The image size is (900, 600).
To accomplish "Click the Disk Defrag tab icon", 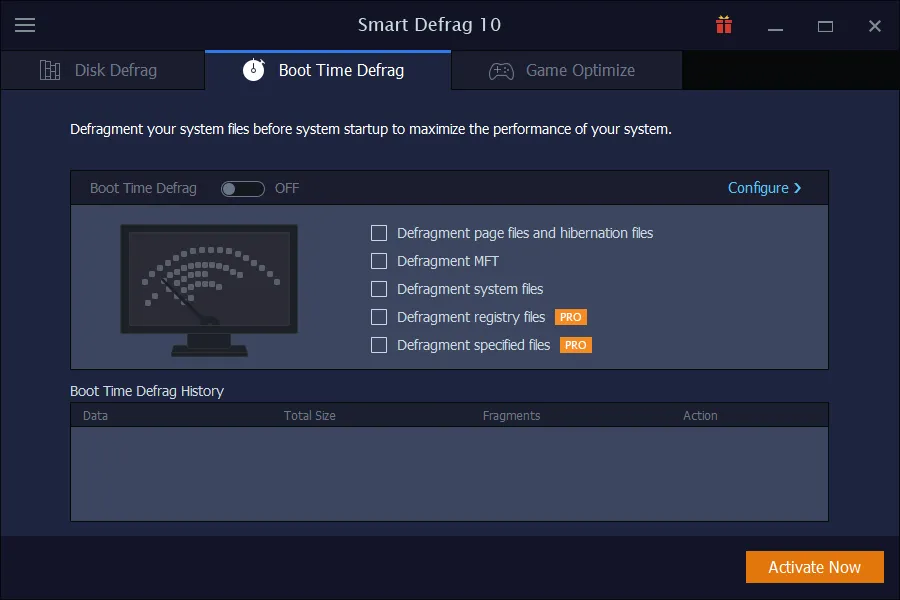I will [x=50, y=70].
